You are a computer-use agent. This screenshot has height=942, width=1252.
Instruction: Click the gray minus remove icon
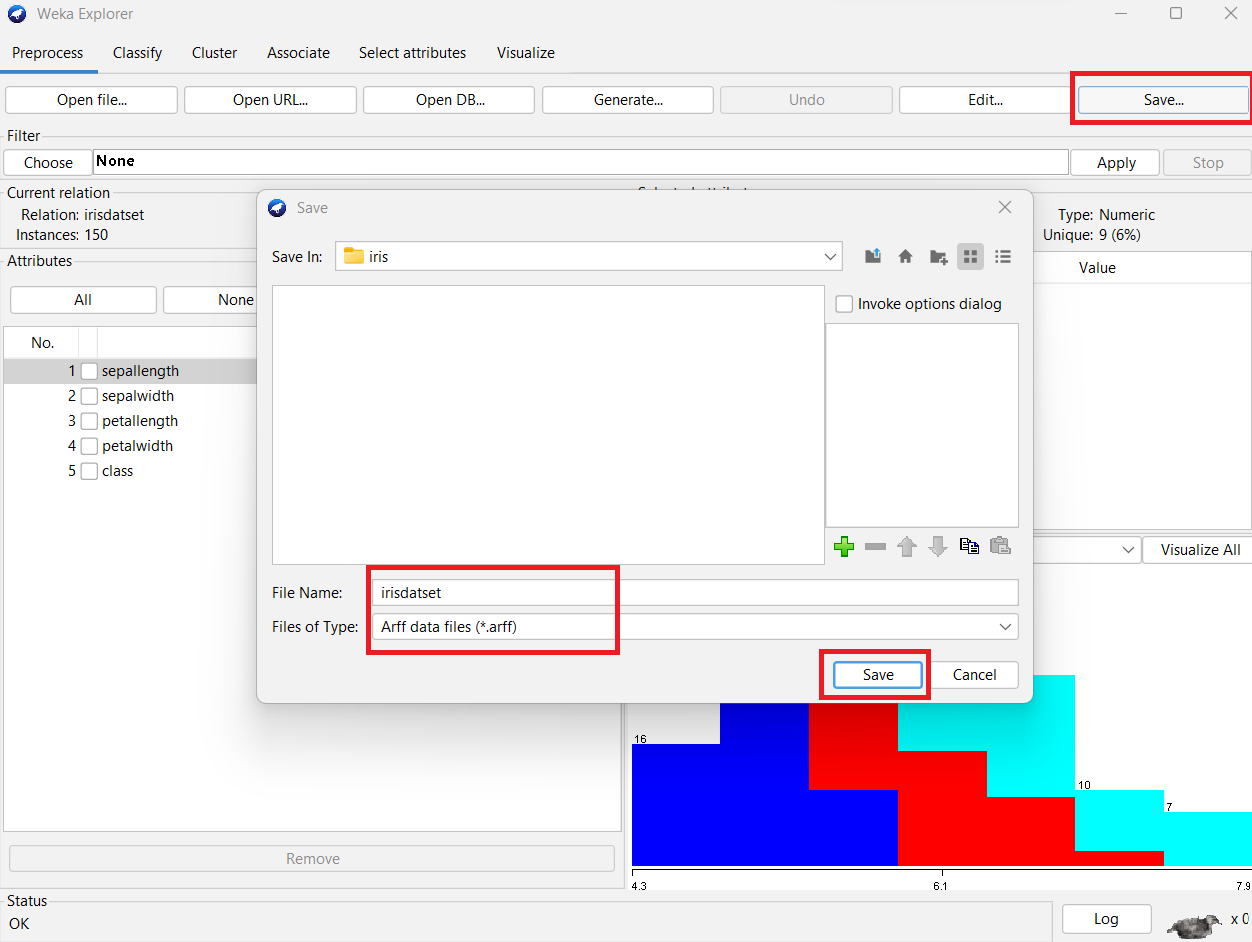click(x=875, y=547)
